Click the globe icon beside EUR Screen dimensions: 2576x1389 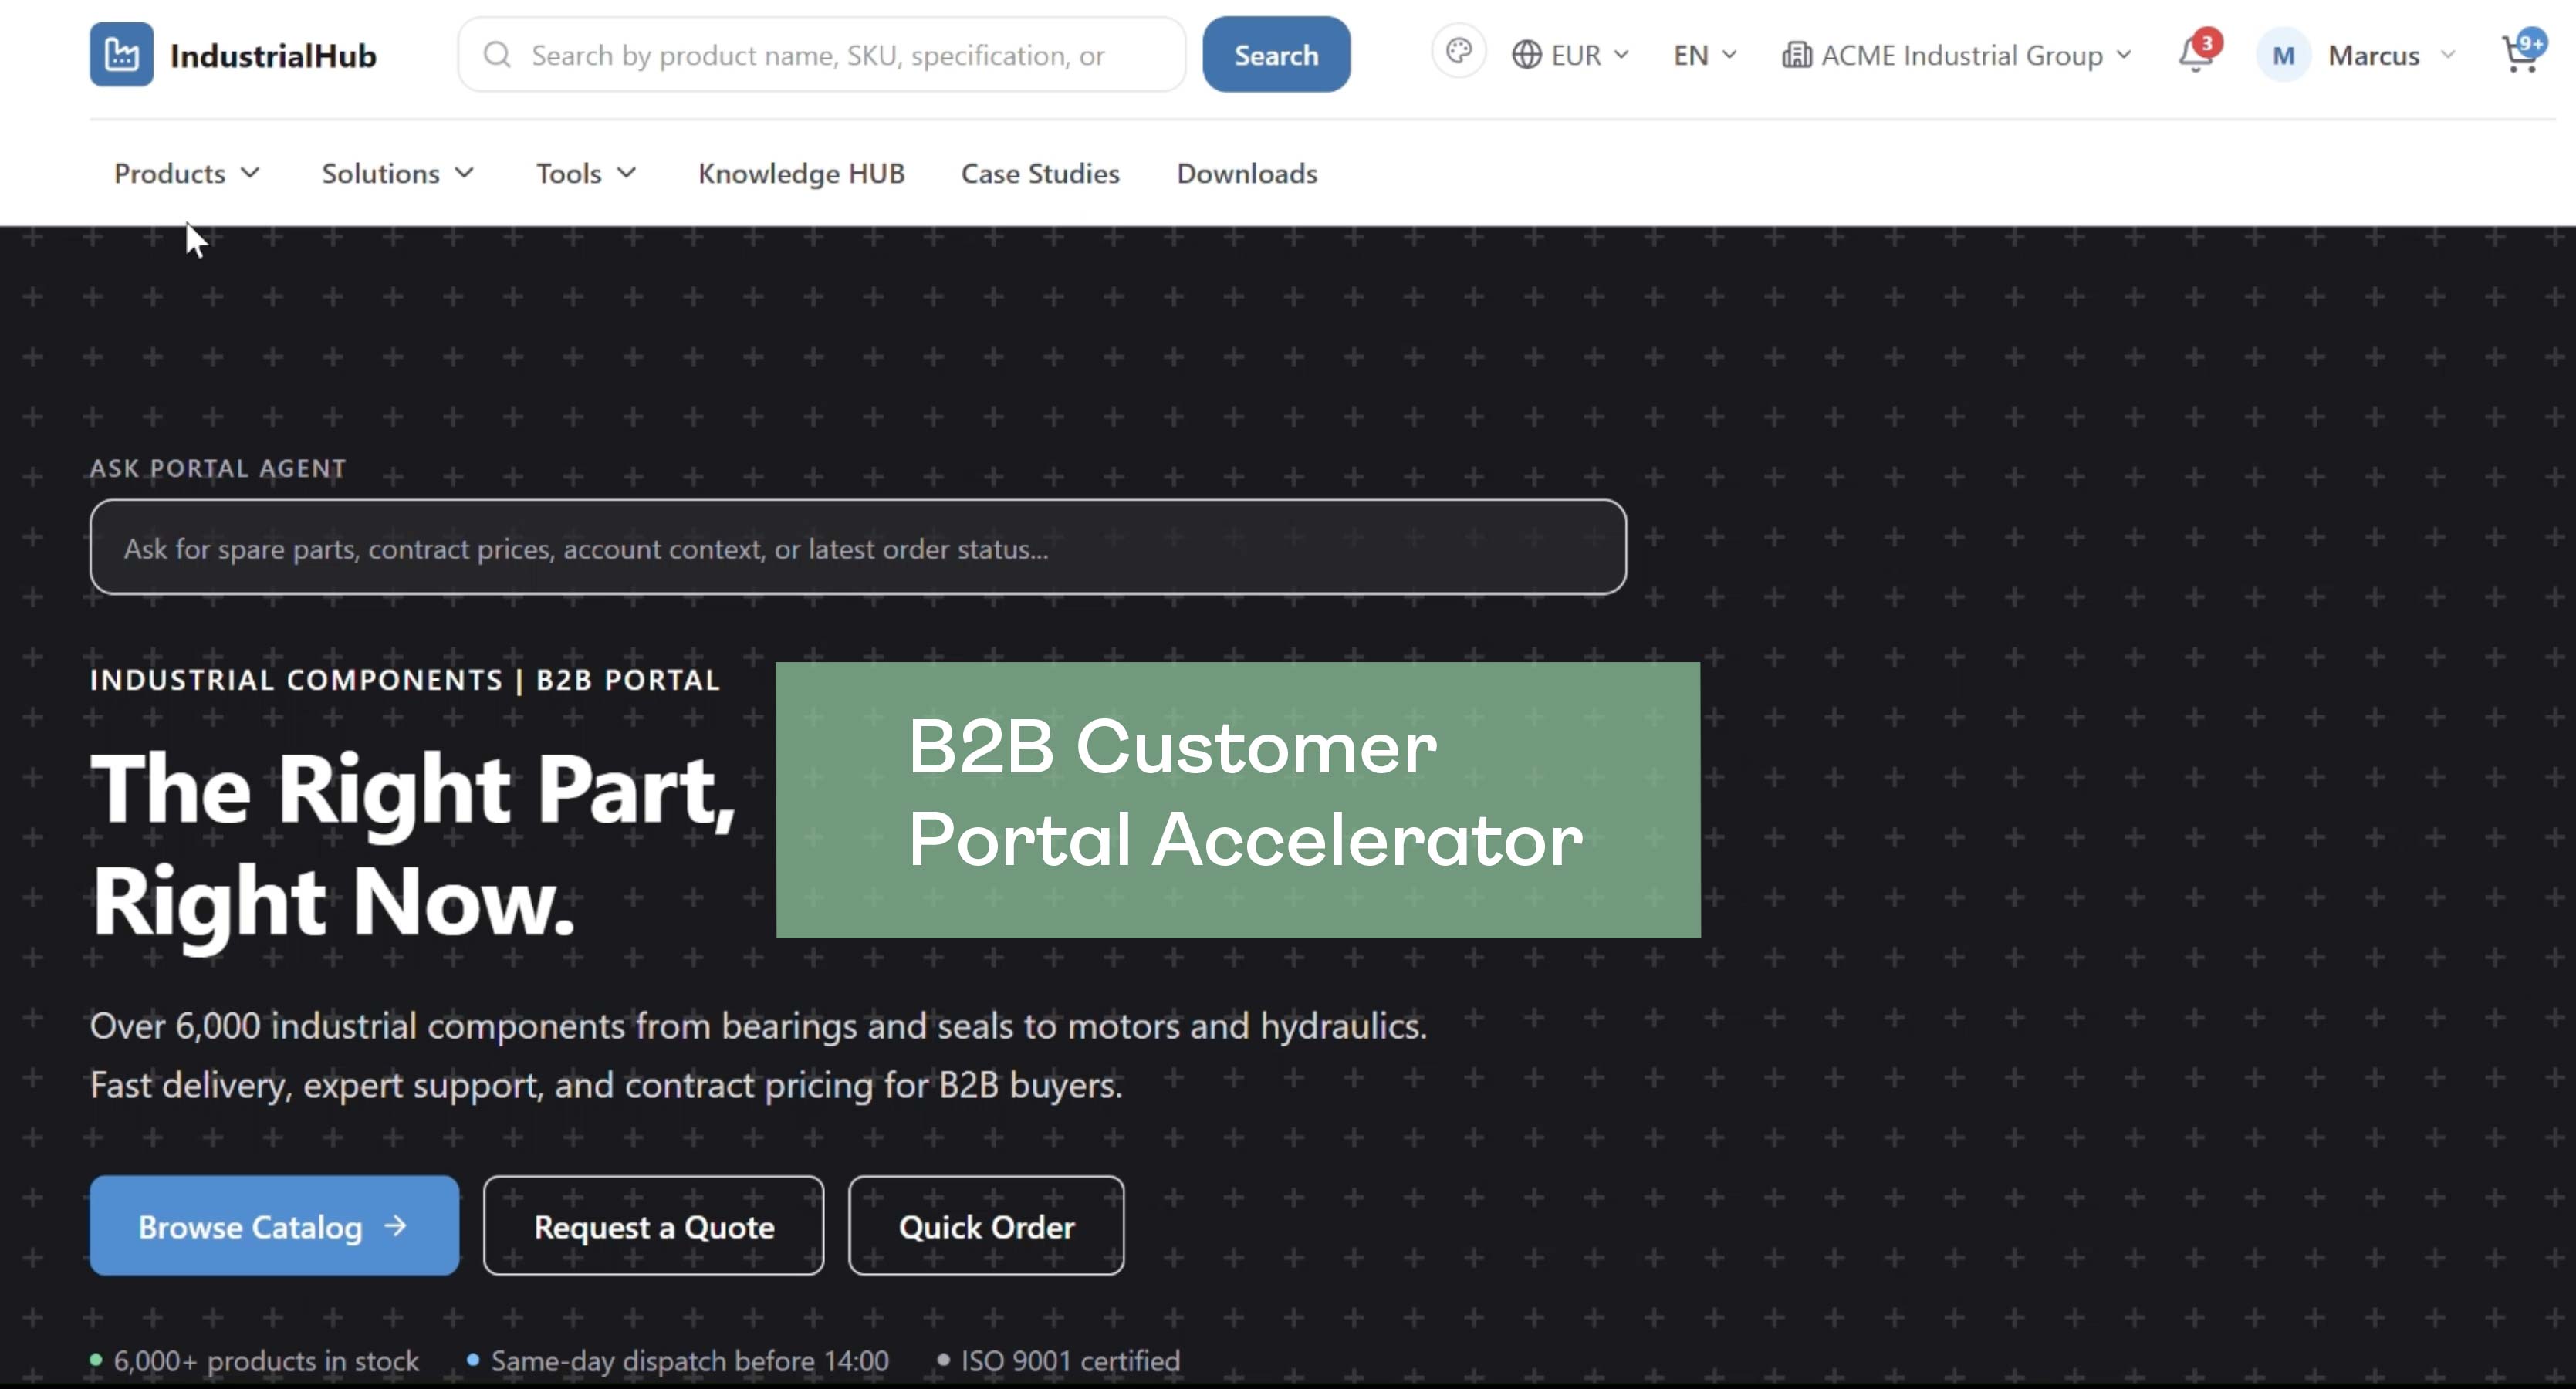1526,55
